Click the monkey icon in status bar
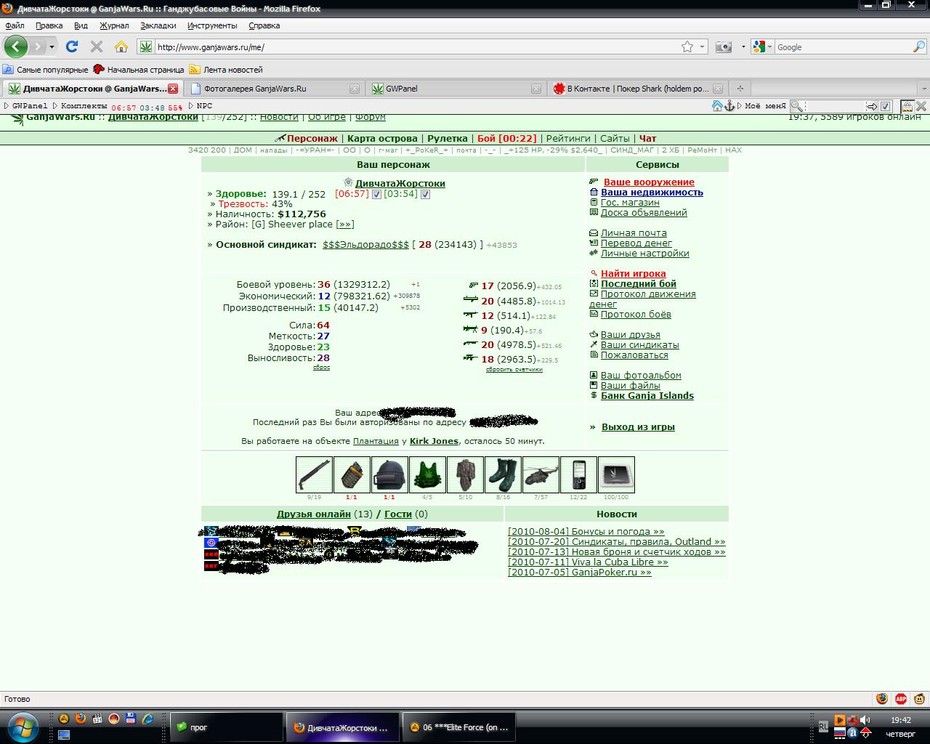Image resolution: width=930 pixels, height=744 pixels. pyautogui.click(x=920, y=699)
